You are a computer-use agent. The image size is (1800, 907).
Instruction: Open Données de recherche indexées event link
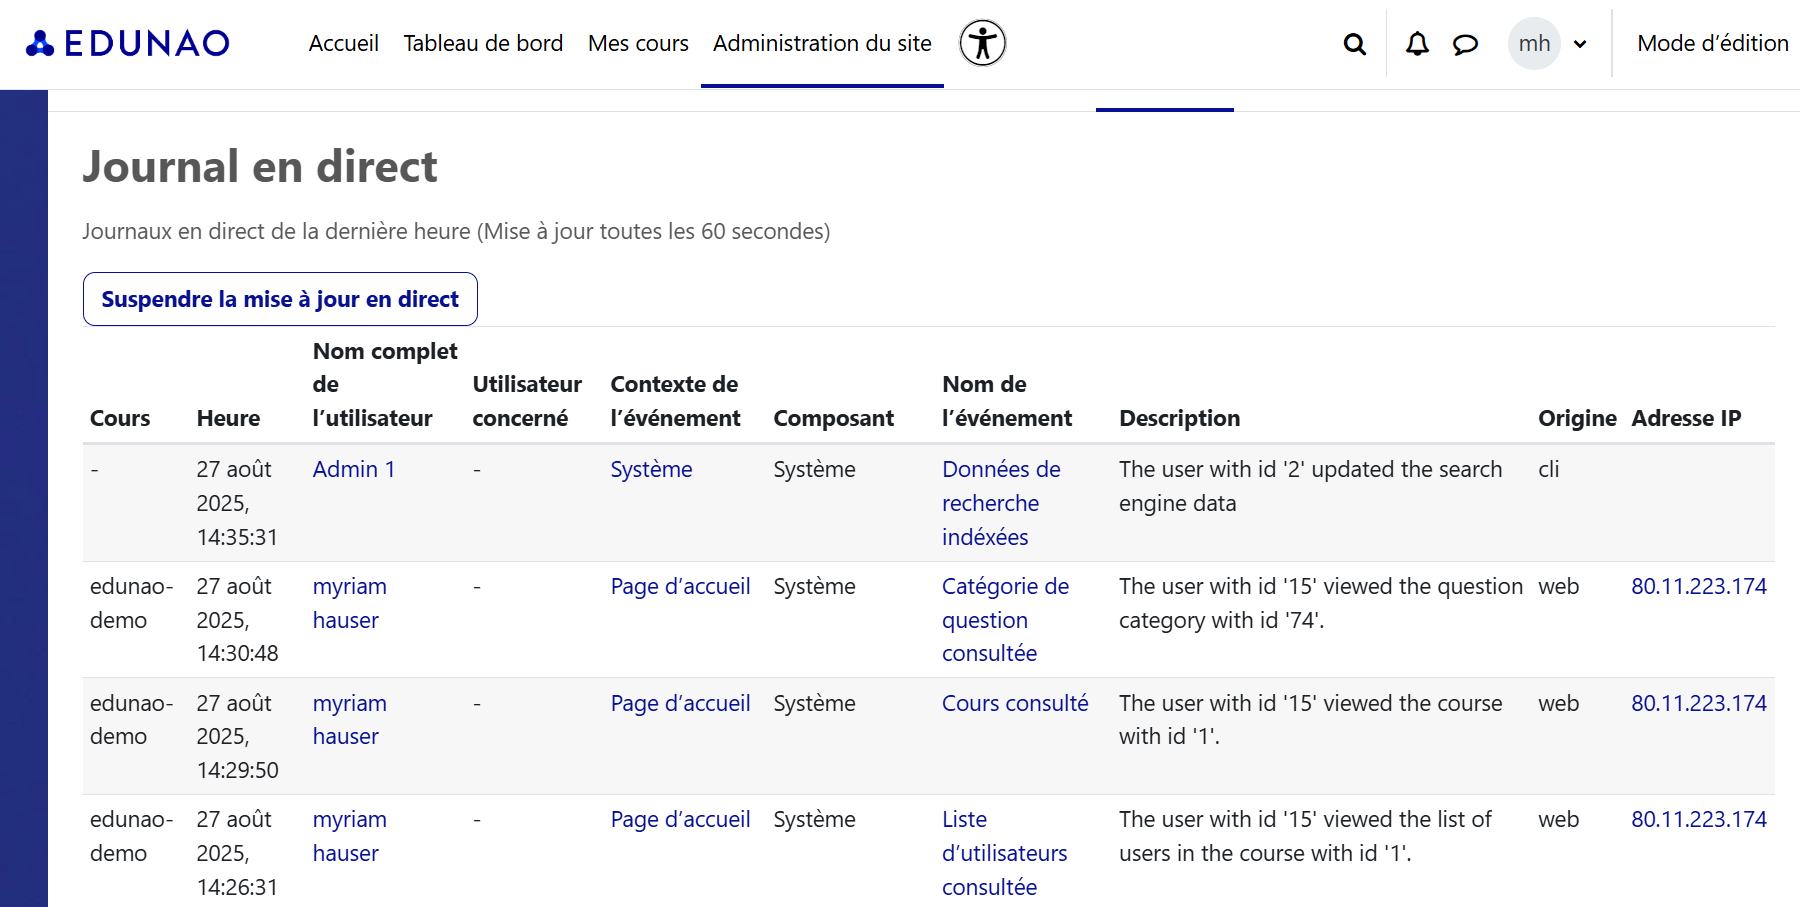coord(1001,503)
